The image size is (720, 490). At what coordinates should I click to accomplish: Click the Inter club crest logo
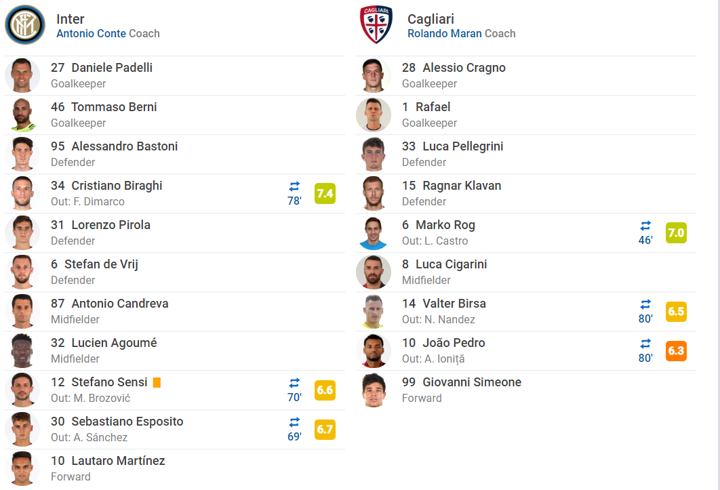pyautogui.click(x=25, y=25)
